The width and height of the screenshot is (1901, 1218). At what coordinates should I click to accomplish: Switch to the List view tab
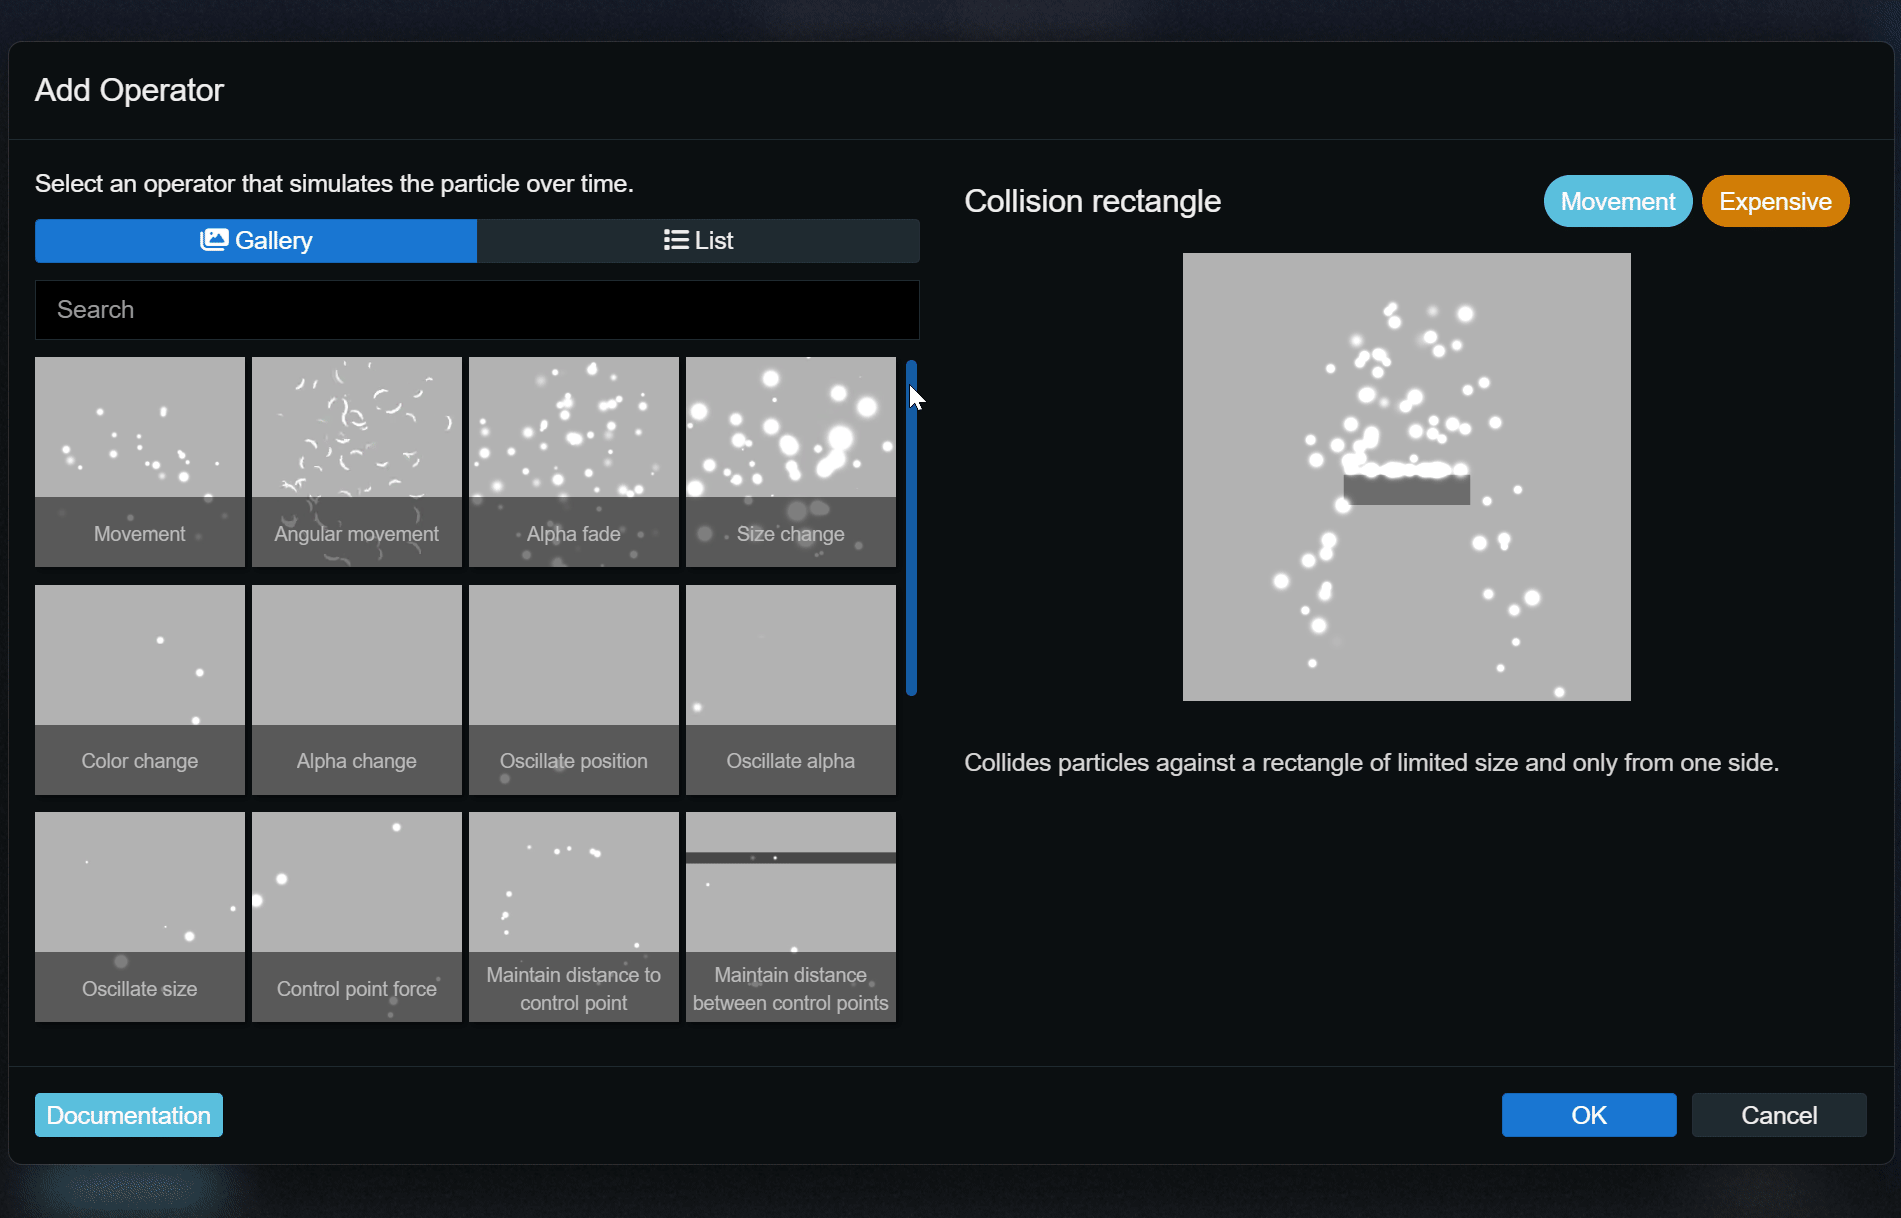click(x=698, y=241)
